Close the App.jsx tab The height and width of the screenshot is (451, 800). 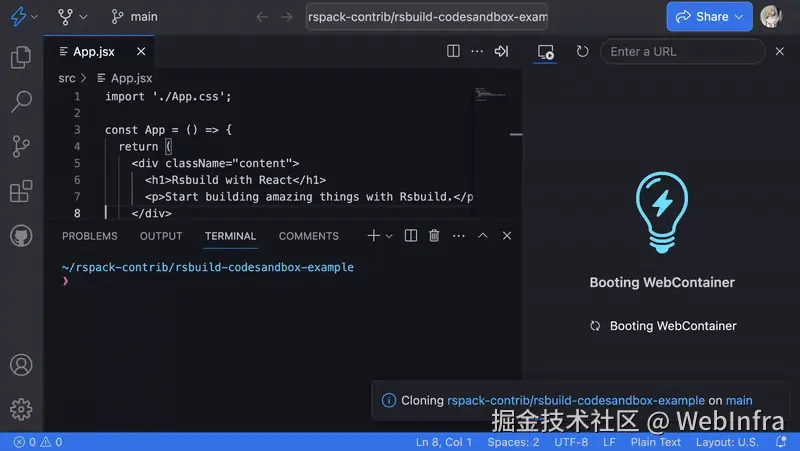[x=141, y=51]
